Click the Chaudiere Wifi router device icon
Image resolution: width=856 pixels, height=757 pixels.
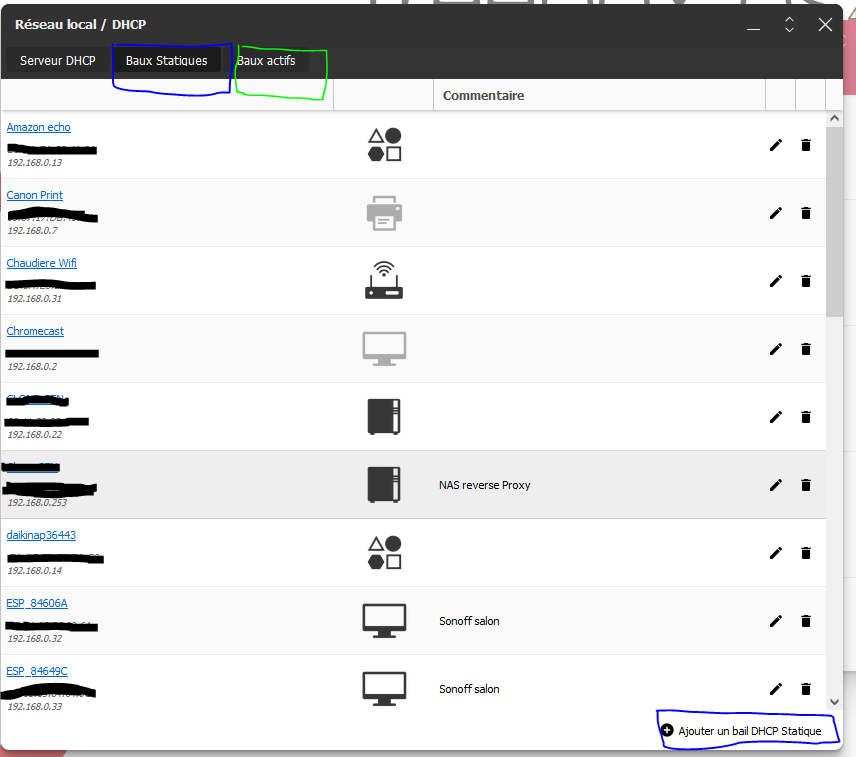(384, 281)
